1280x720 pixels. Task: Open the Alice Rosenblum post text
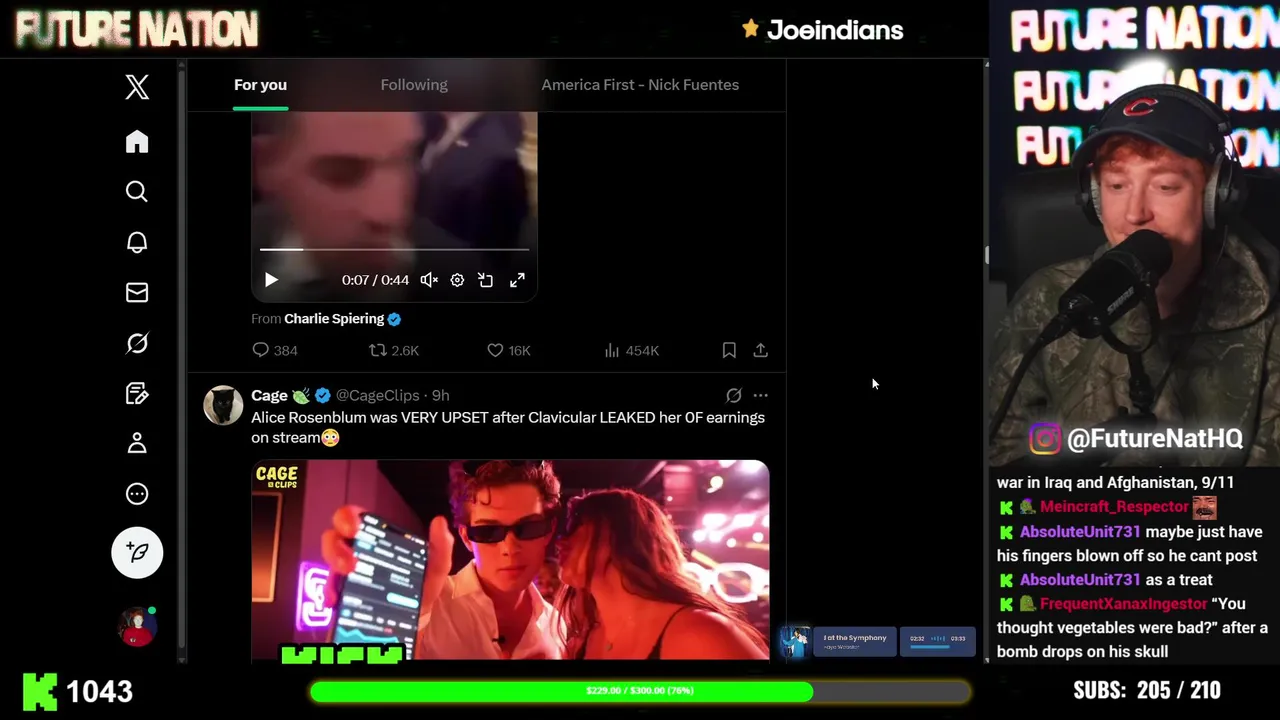(x=508, y=427)
